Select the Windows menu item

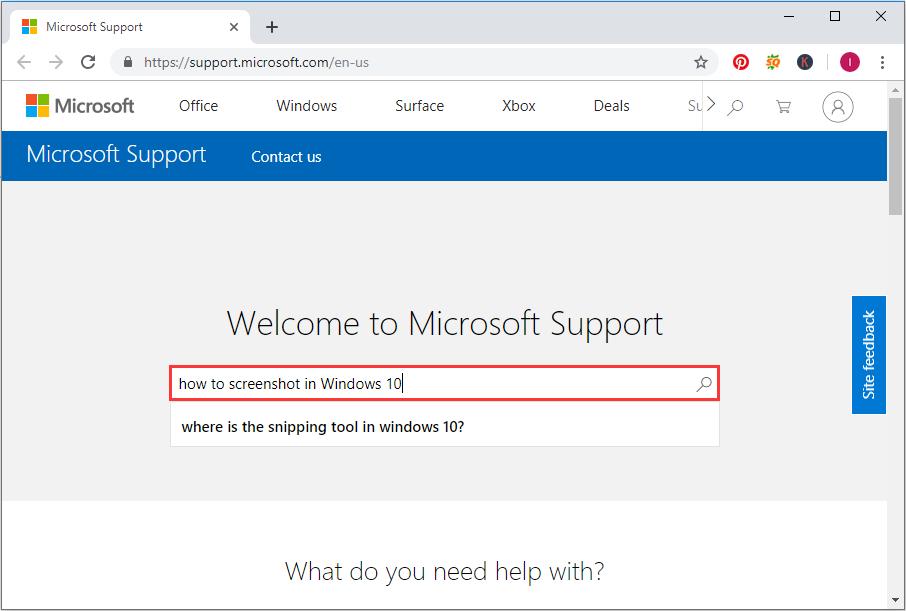306,105
